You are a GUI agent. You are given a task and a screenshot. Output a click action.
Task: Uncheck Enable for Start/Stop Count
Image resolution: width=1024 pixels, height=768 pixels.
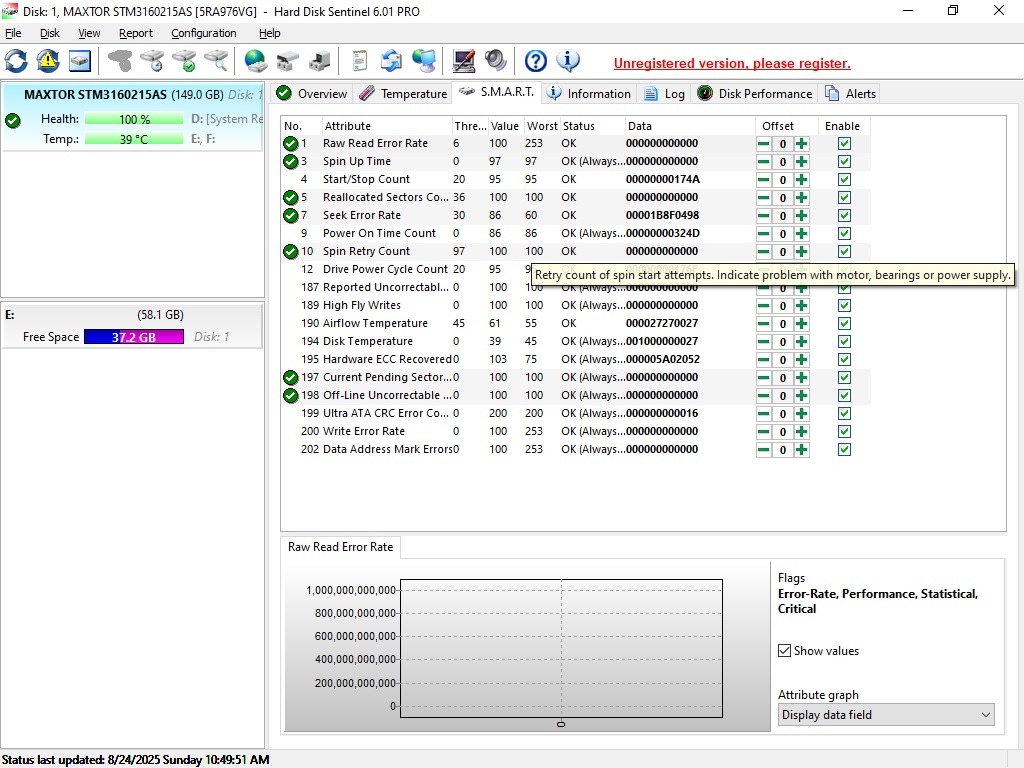click(x=844, y=180)
